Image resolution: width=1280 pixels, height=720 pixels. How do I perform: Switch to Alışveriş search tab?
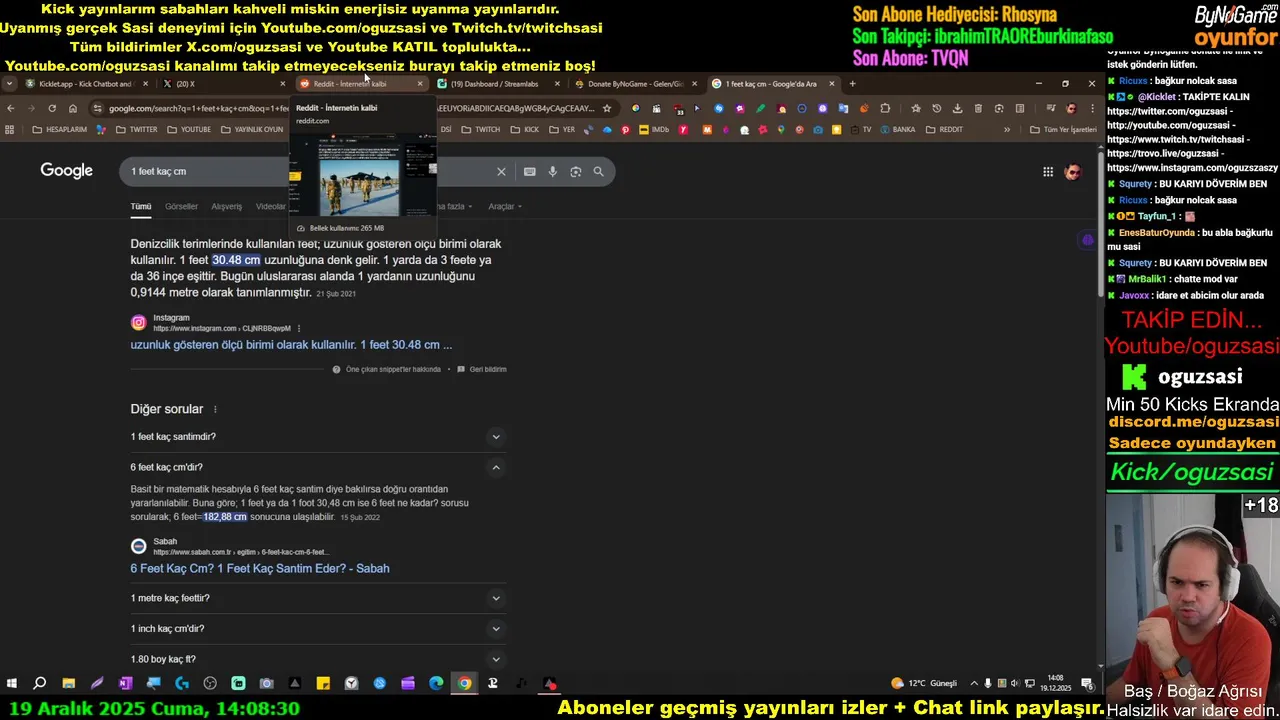[x=226, y=206]
